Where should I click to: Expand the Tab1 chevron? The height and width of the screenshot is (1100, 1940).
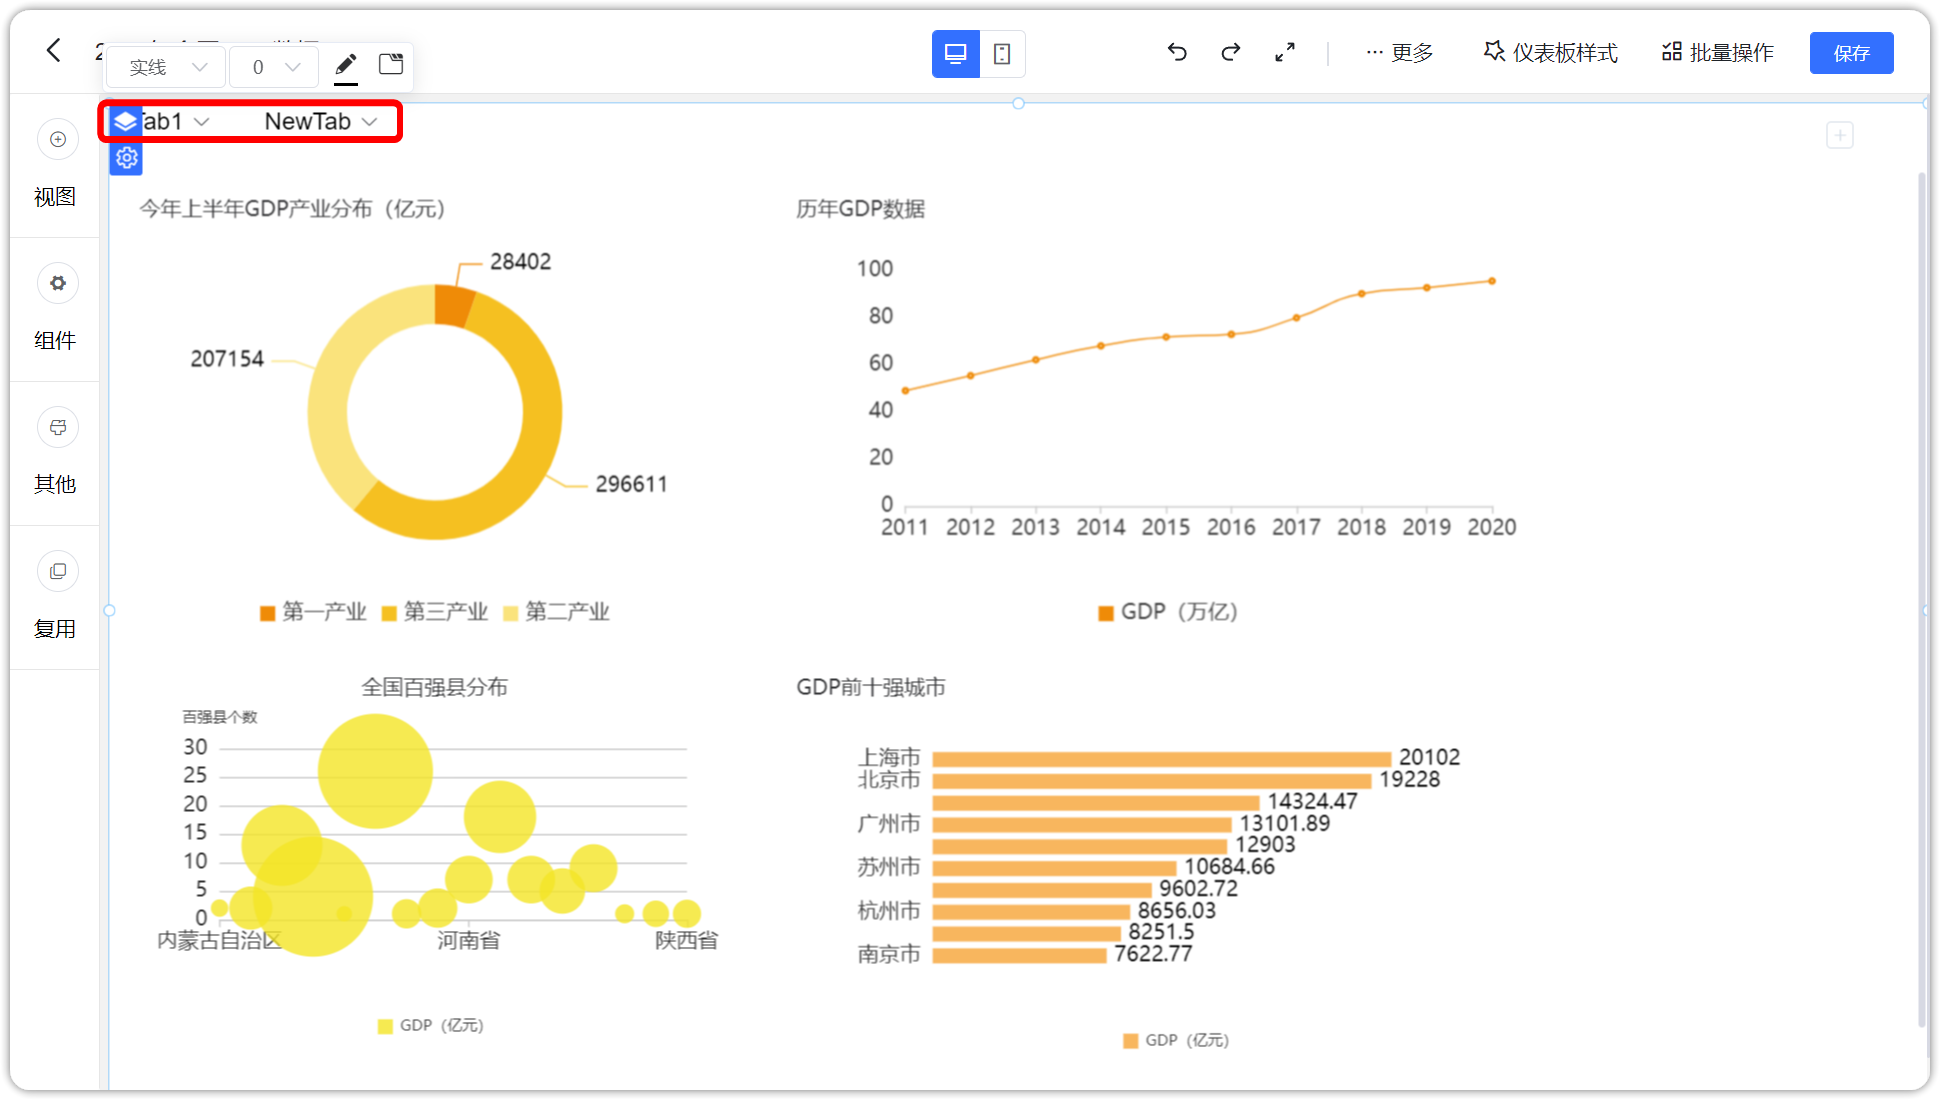pyautogui.click(x=202, y=122)
